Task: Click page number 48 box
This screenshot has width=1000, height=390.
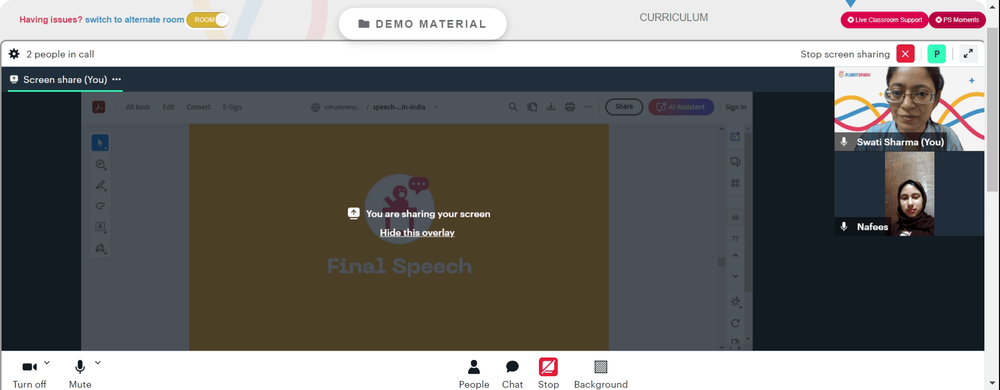Action: (735, 218)
